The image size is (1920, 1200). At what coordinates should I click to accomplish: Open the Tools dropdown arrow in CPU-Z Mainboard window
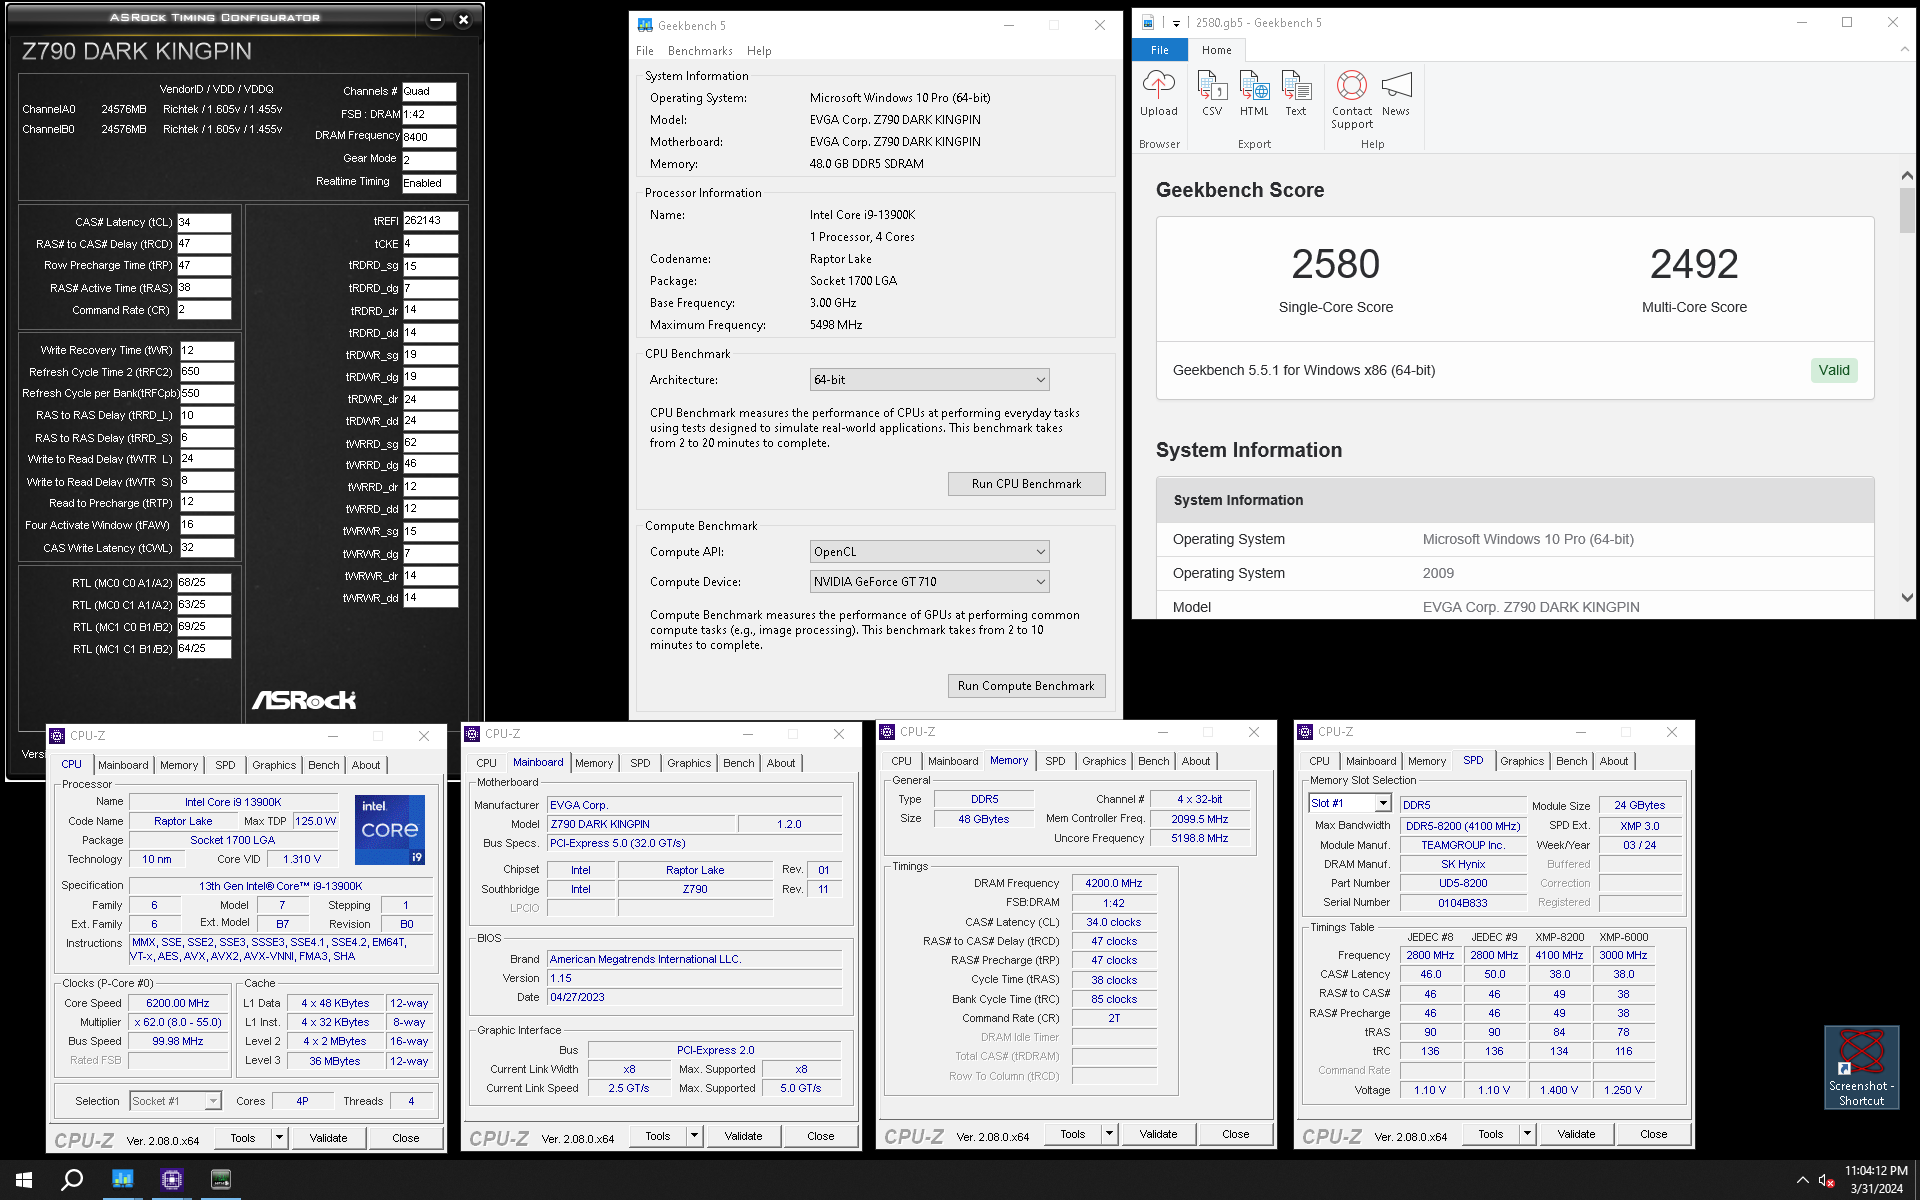694,1136
